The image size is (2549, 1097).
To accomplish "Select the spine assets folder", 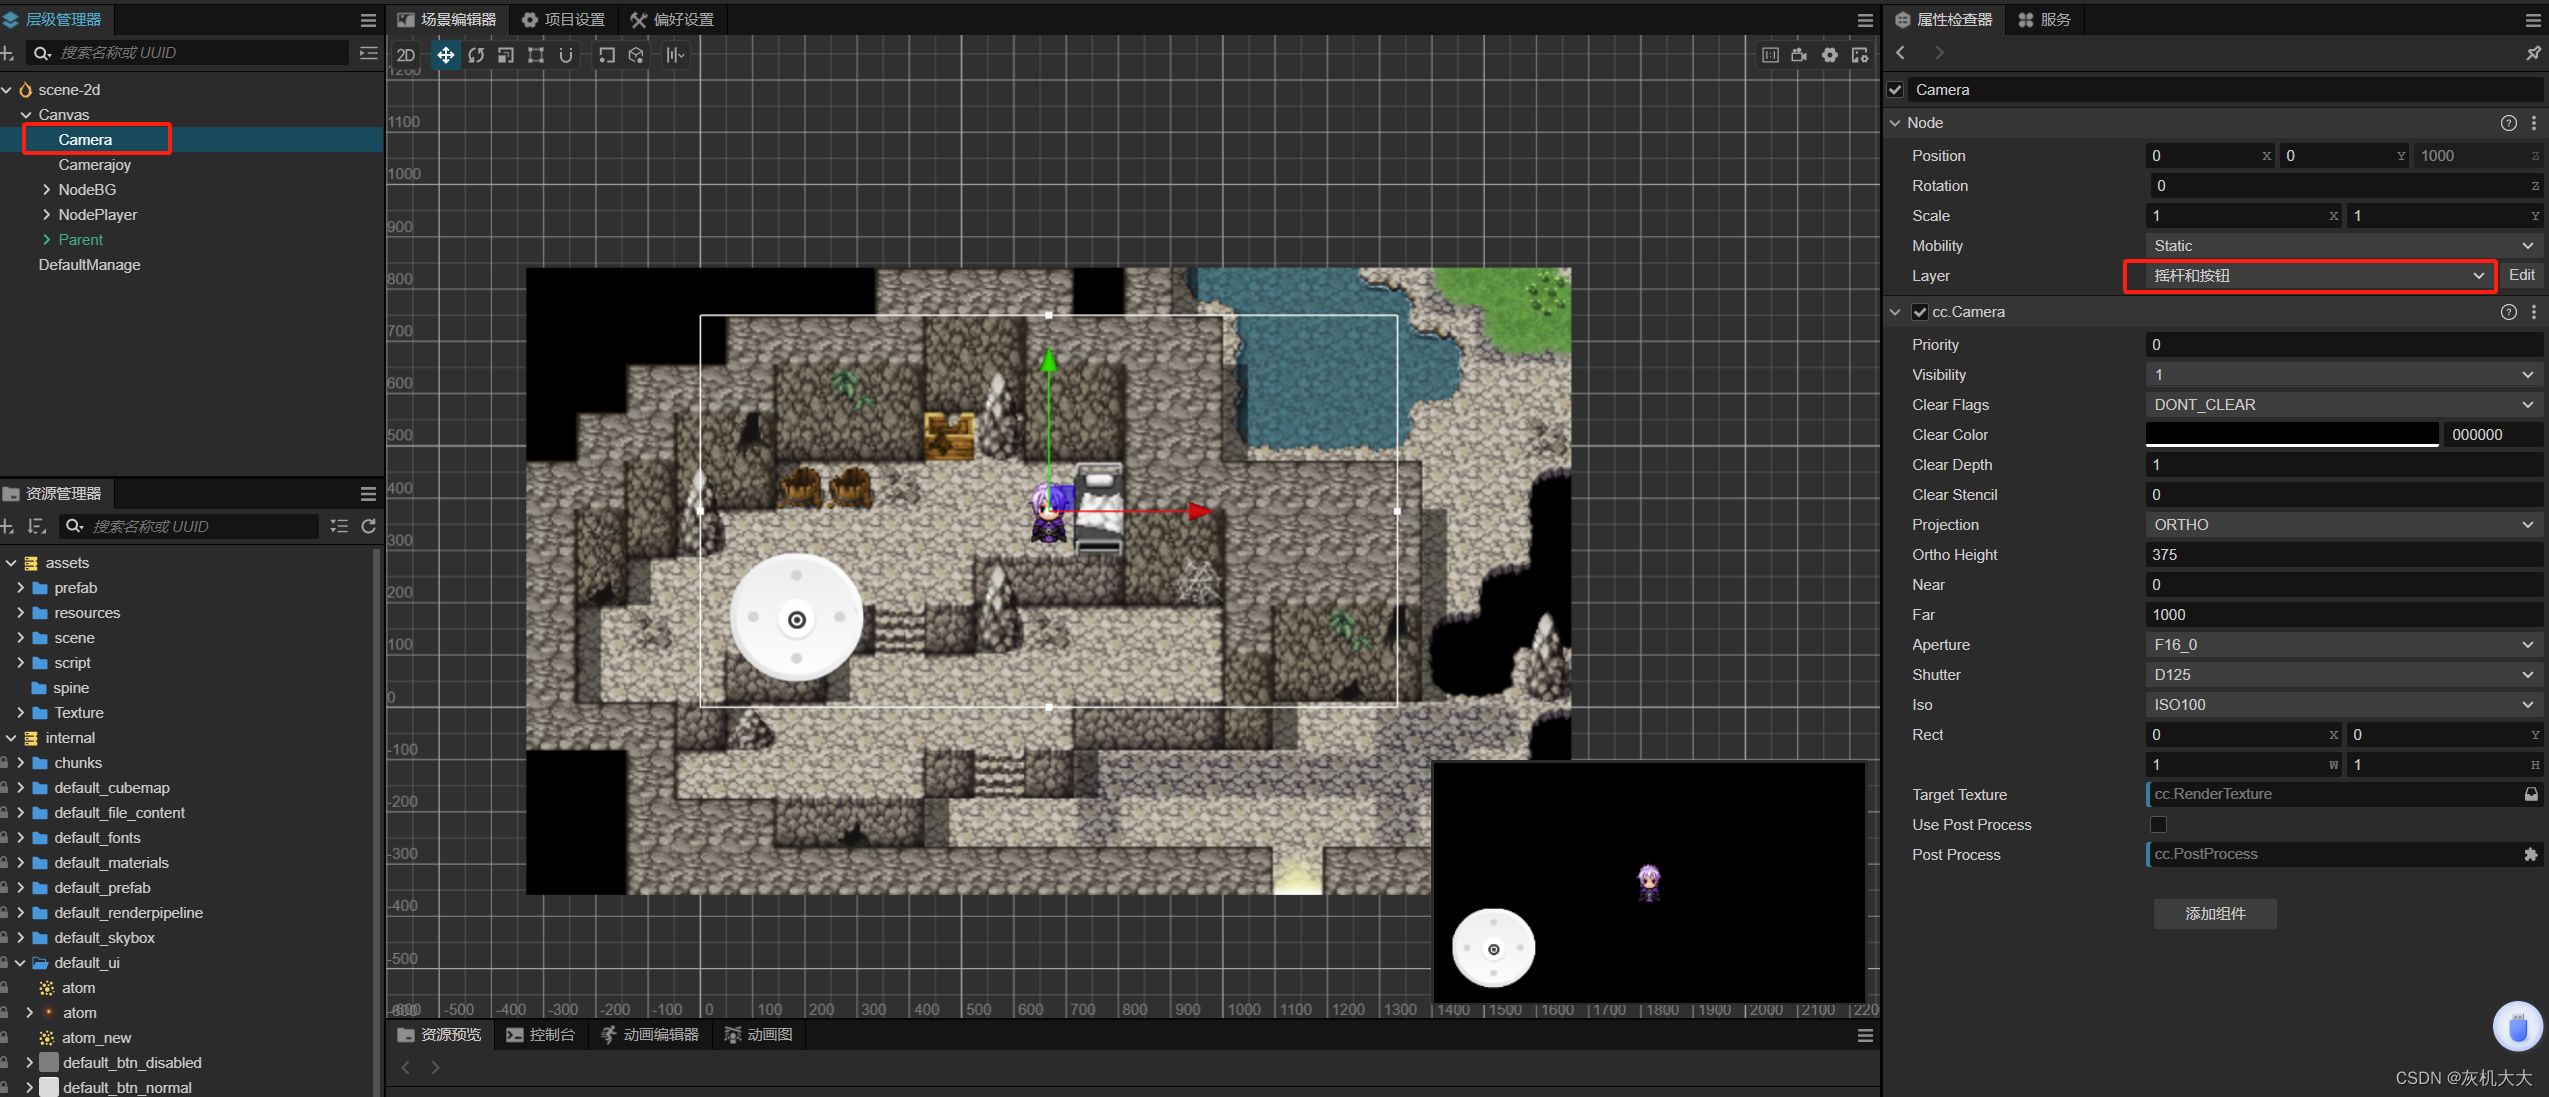I will [71, 688].
